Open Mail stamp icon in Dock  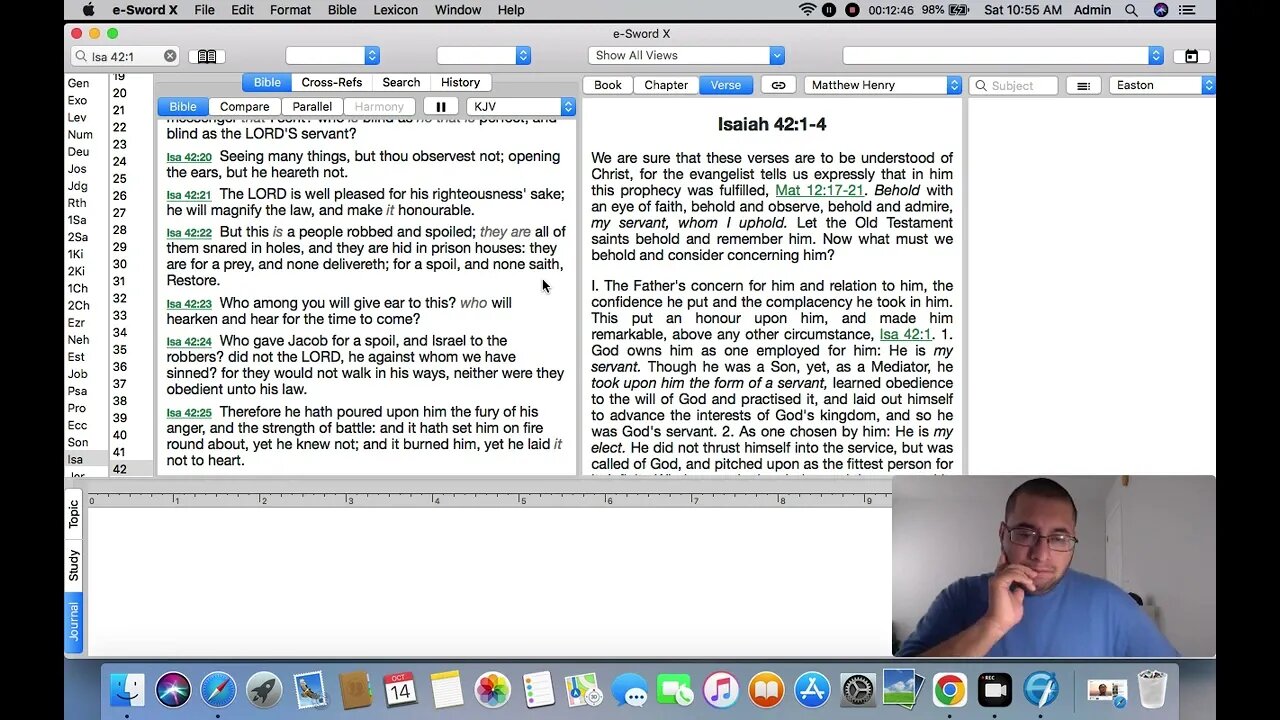pos(310,690)
